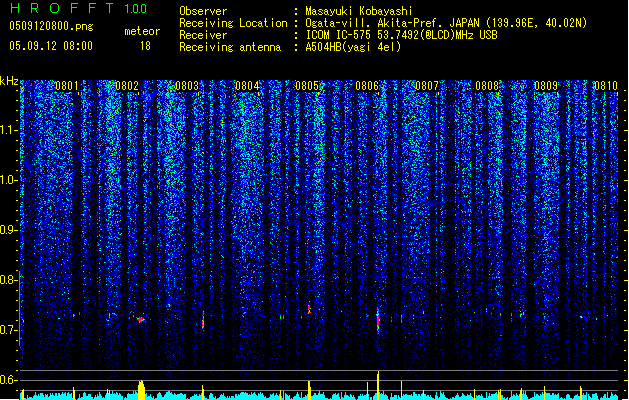Click the ICOM IC-575 53.7492 MHz receiver text

pos(401,35)
